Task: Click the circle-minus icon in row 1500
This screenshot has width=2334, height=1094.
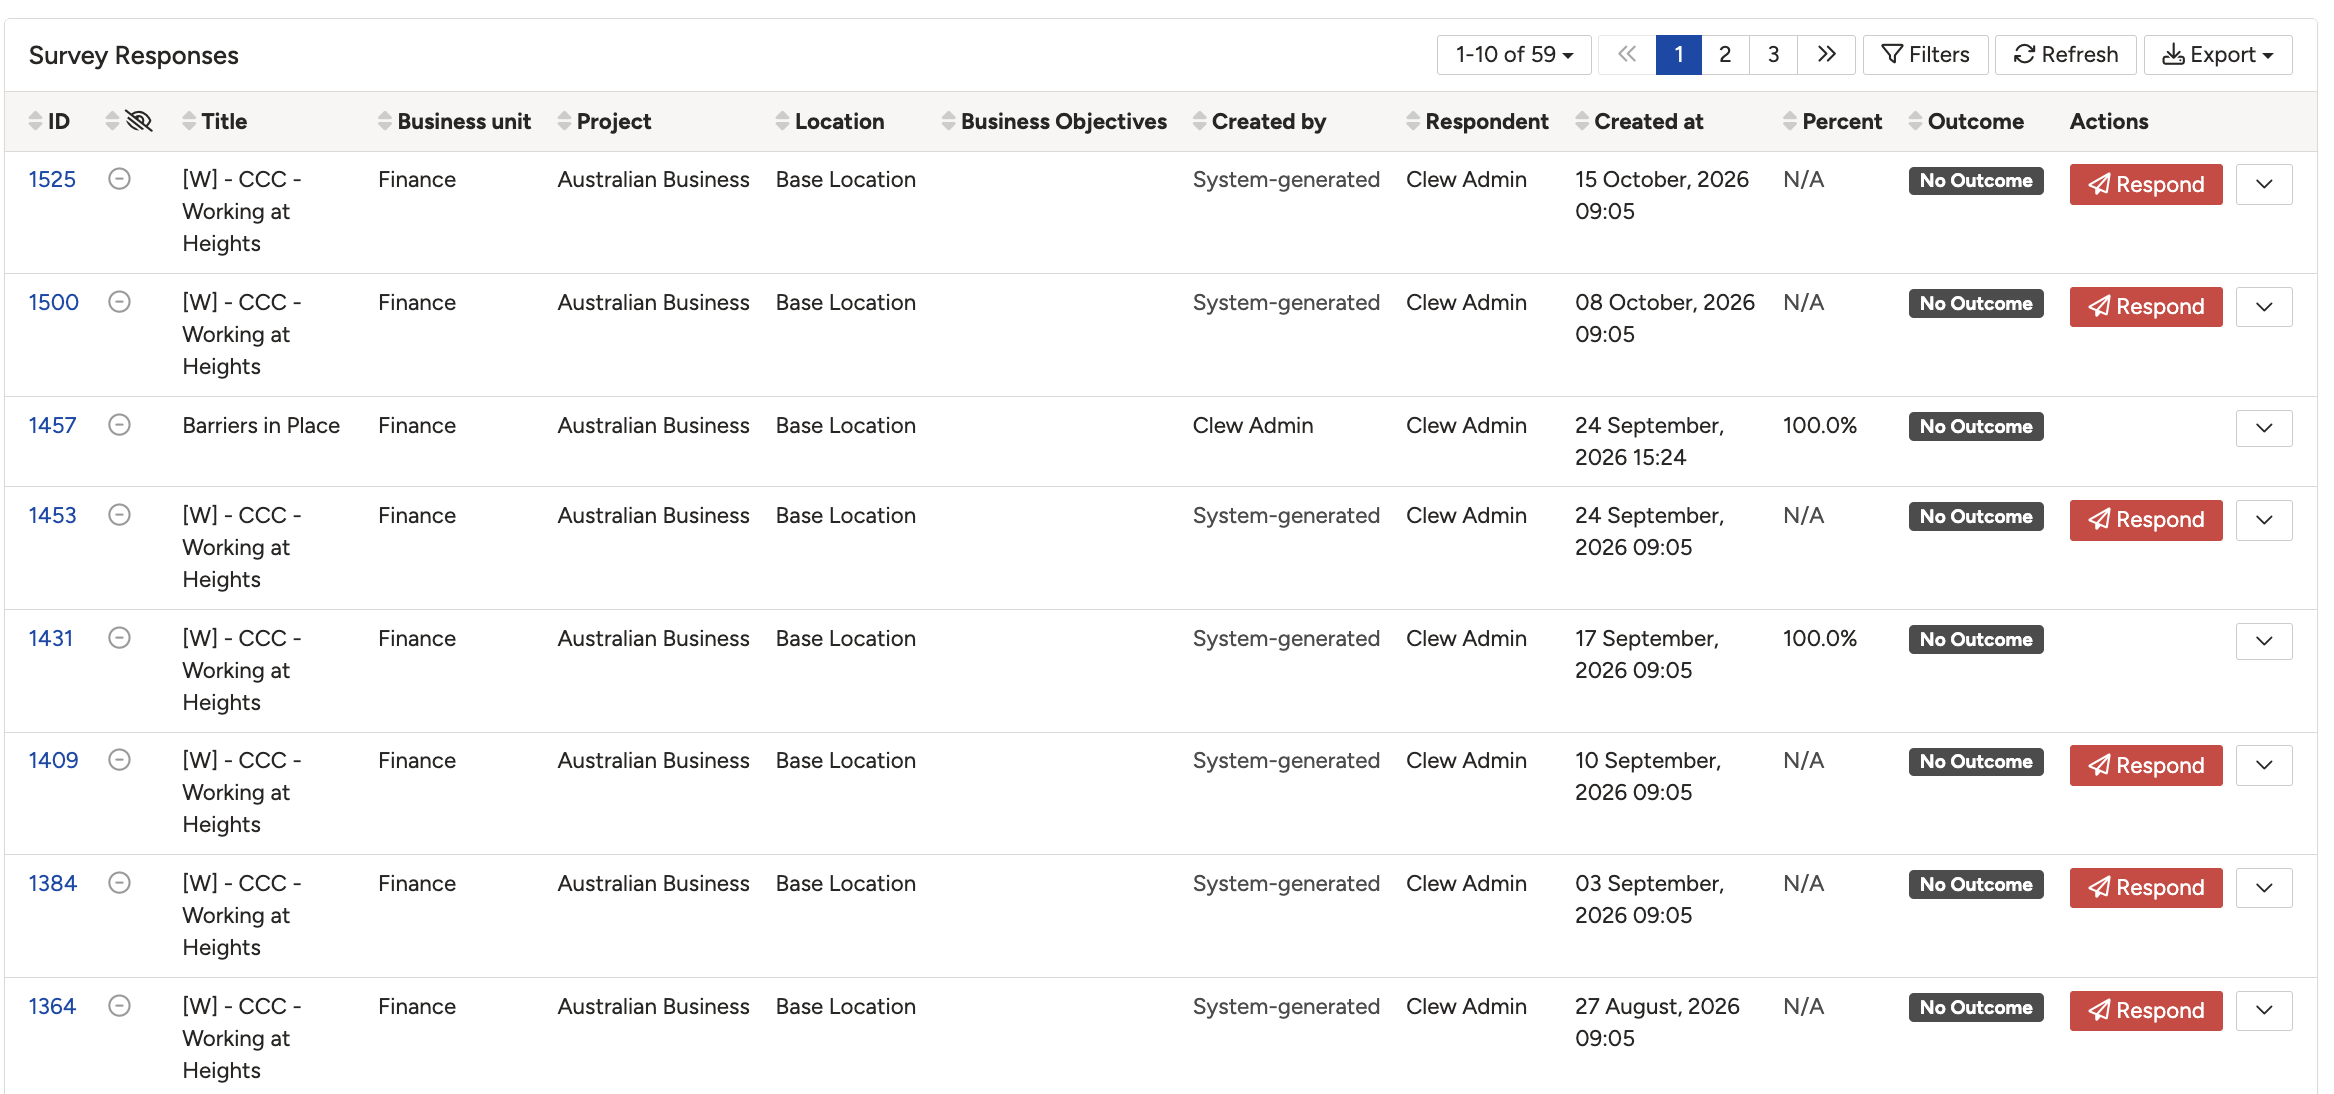Action: (119, 302)
